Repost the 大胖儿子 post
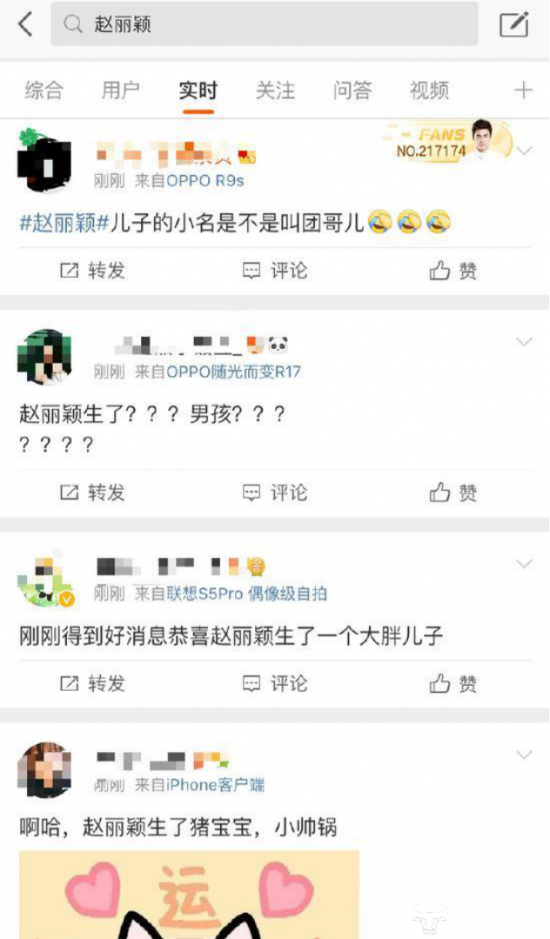The width and height of the screenshot is (550, 939). (92, 683)
